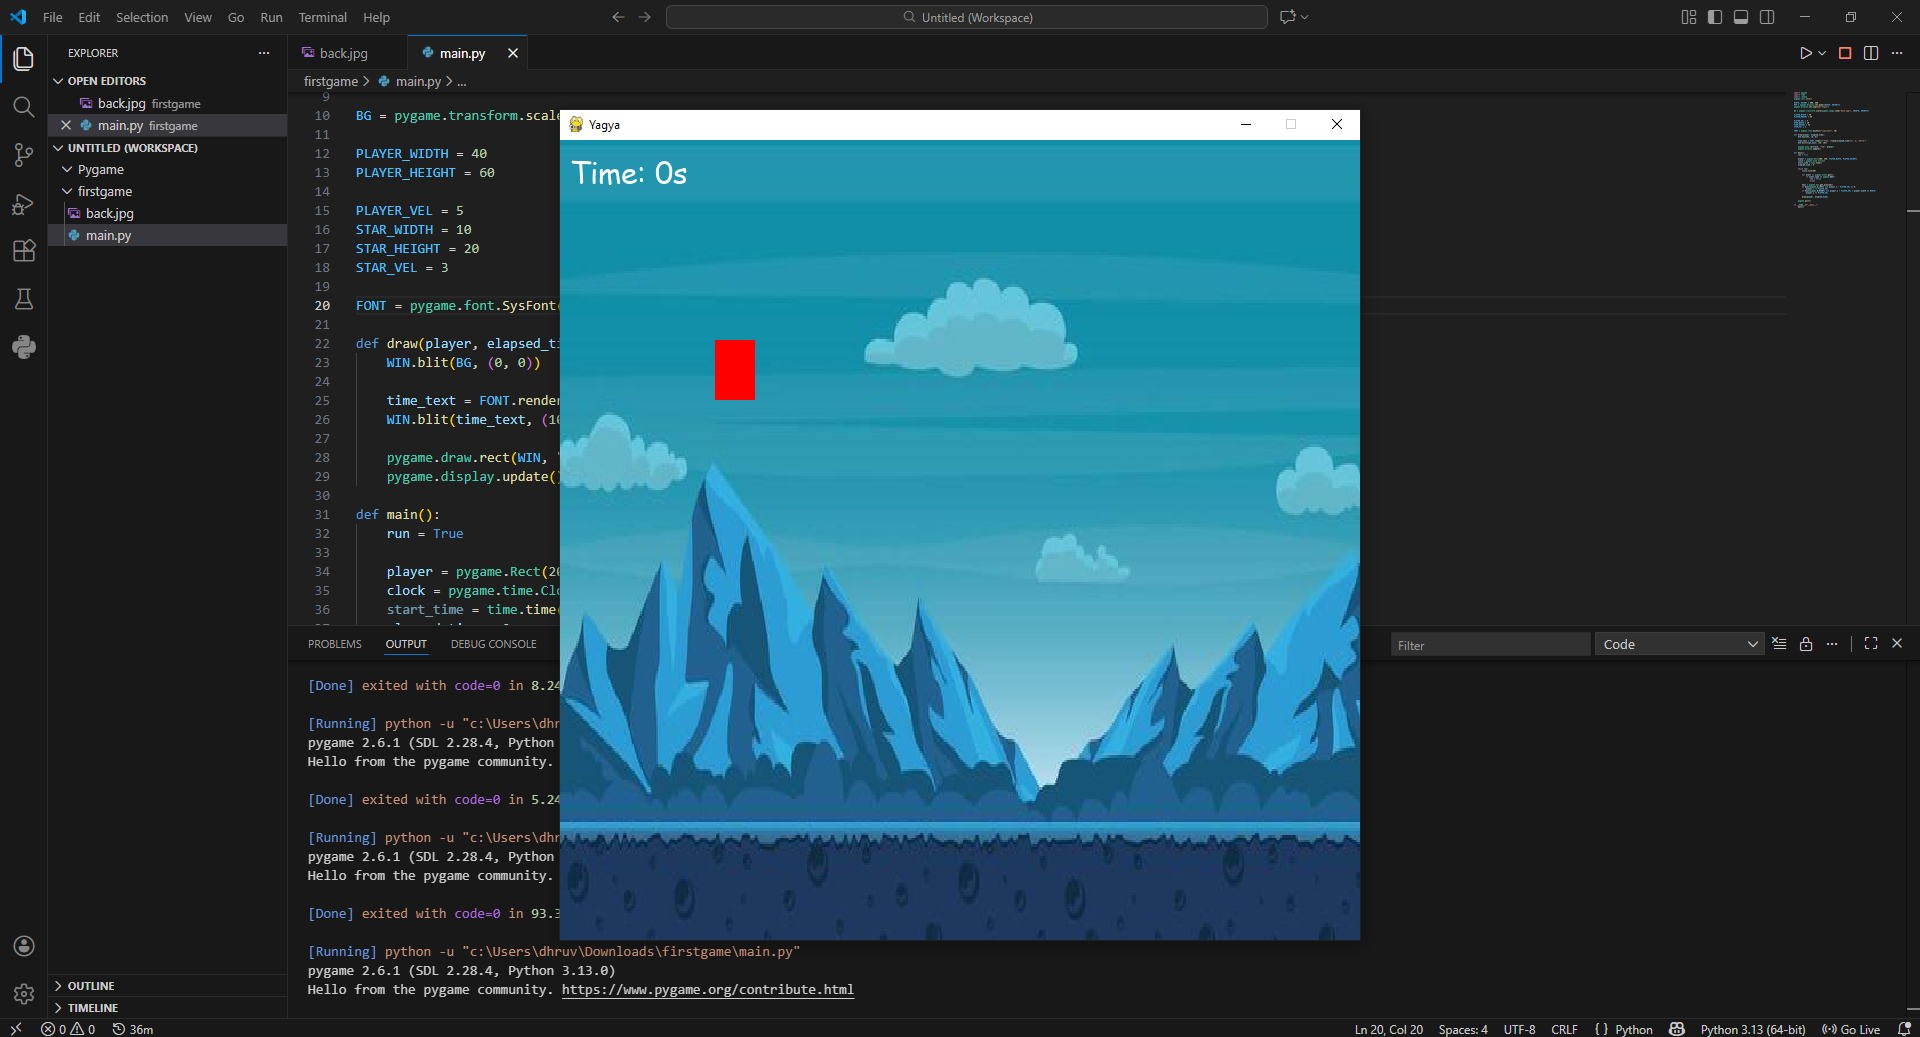Open the Extensions view
Image resolution: width=1920 pixels, height=1037 pixels.
tap(23, 251)
